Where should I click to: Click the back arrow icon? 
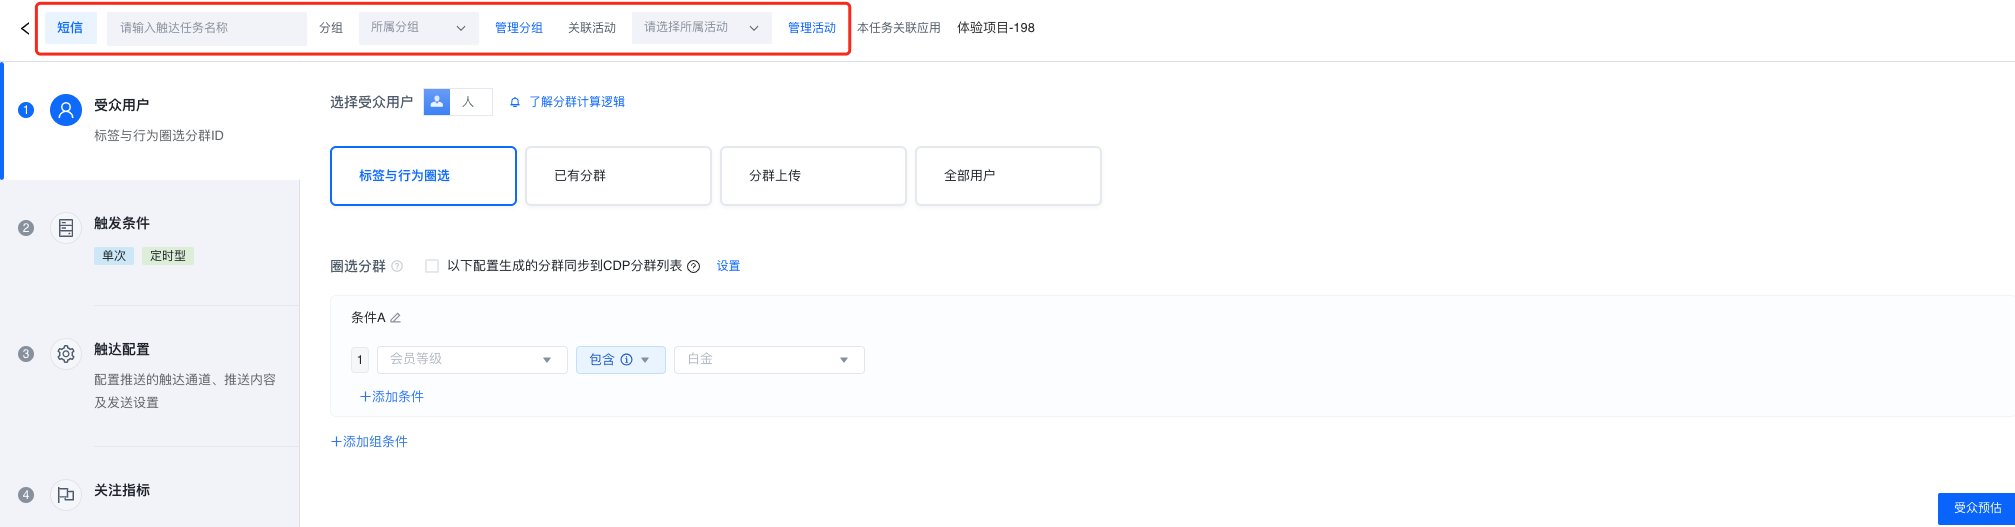(25, 28)
